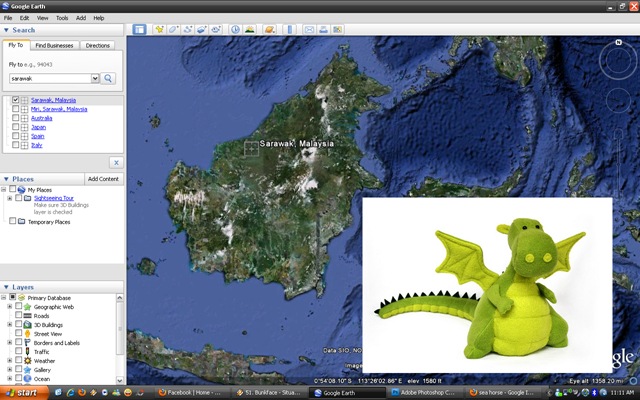Collapse the Places panel triangle
The height and width of the screenshot is (400, 640).
click(6, 179)
